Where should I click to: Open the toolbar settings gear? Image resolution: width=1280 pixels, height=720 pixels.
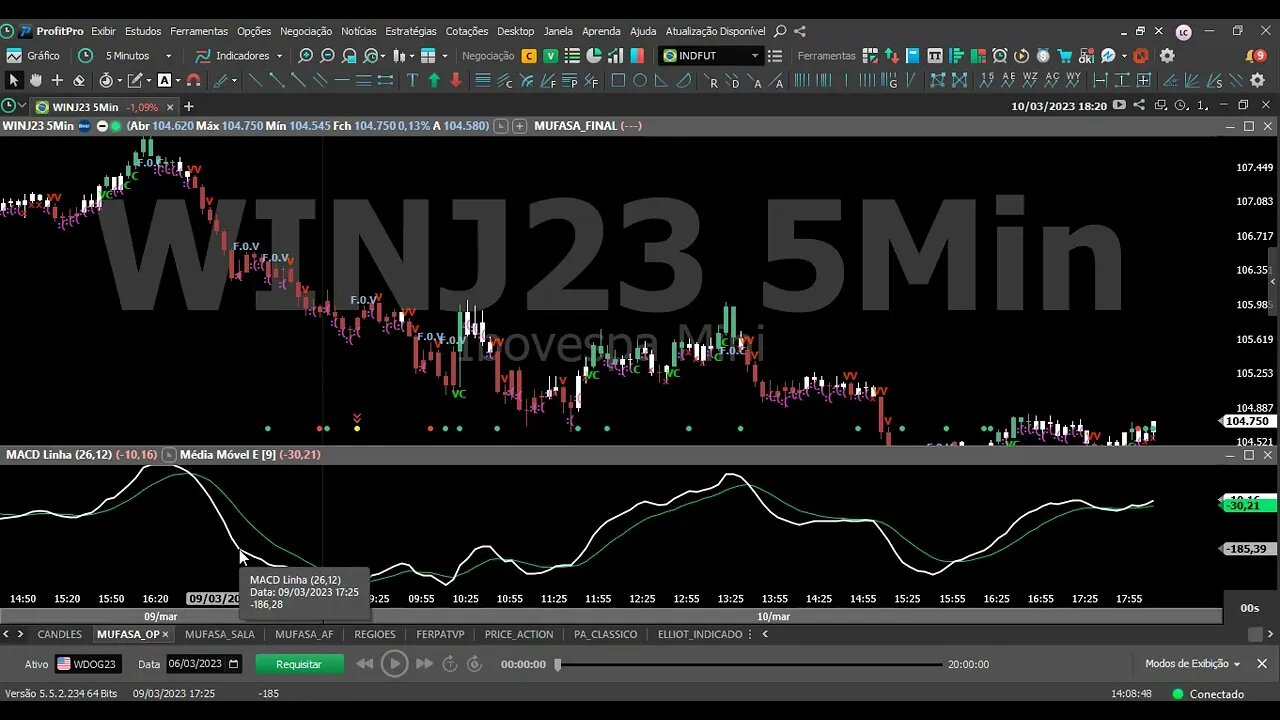click(1166, 56)
